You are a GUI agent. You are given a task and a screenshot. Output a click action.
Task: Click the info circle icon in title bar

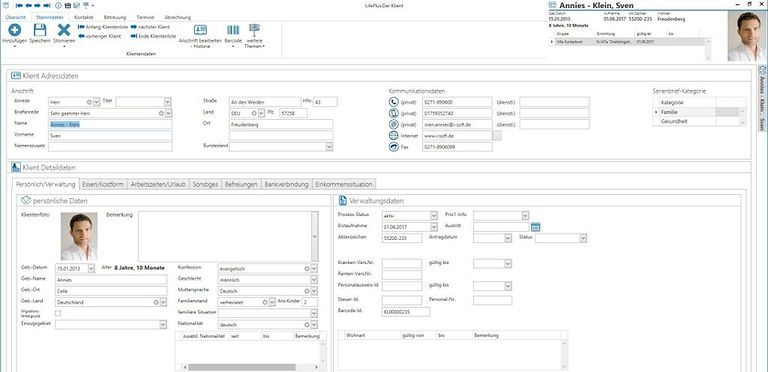tap(58, 5)
